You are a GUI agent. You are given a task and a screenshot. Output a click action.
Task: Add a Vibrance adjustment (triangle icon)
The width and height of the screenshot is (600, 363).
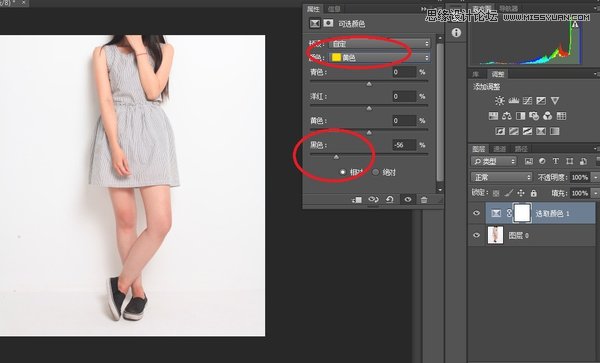coord(555,101)
